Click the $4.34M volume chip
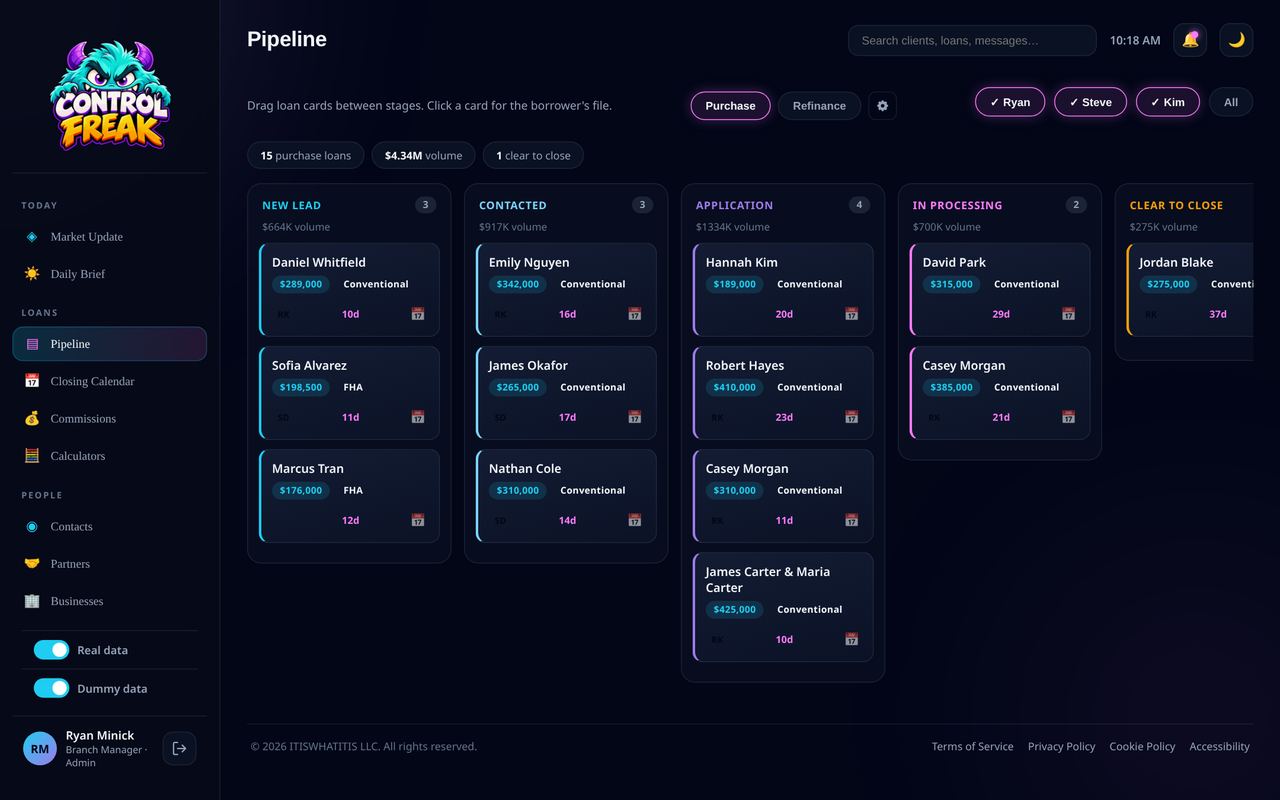This screenshot has width=1280, height=800. (x=423, y=156)
